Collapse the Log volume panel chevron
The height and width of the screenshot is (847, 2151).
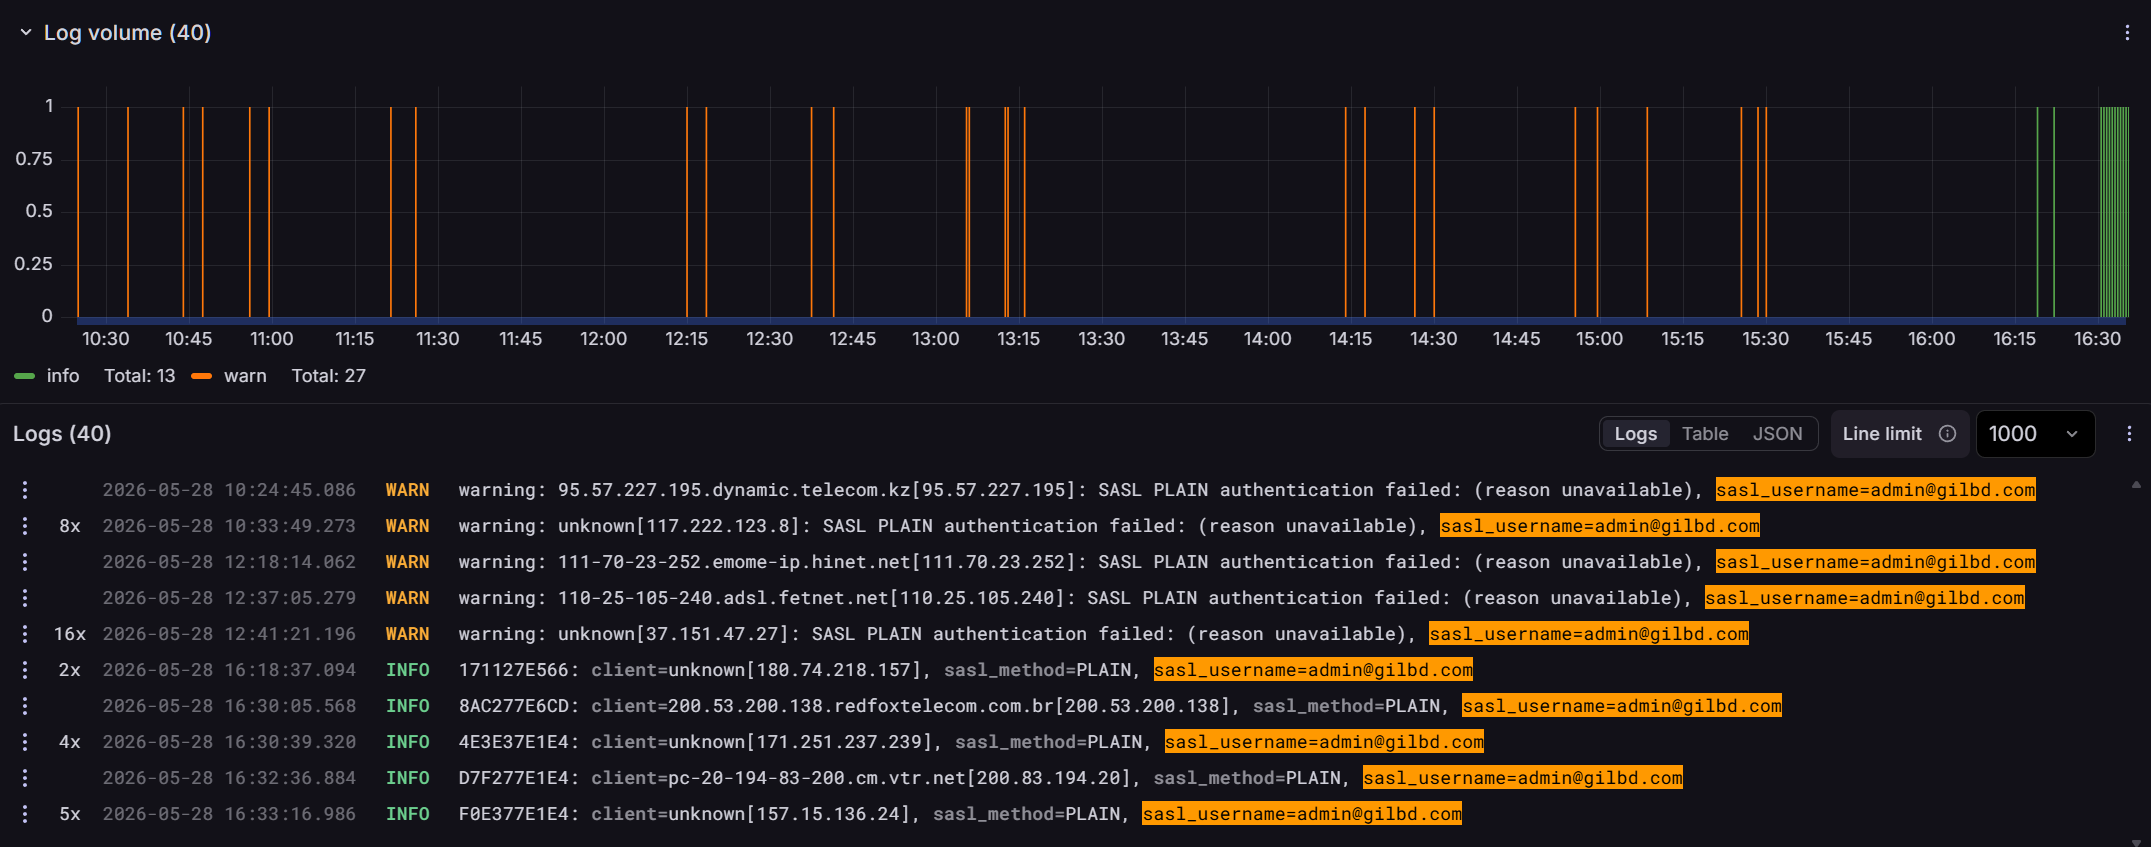point(26,33)
